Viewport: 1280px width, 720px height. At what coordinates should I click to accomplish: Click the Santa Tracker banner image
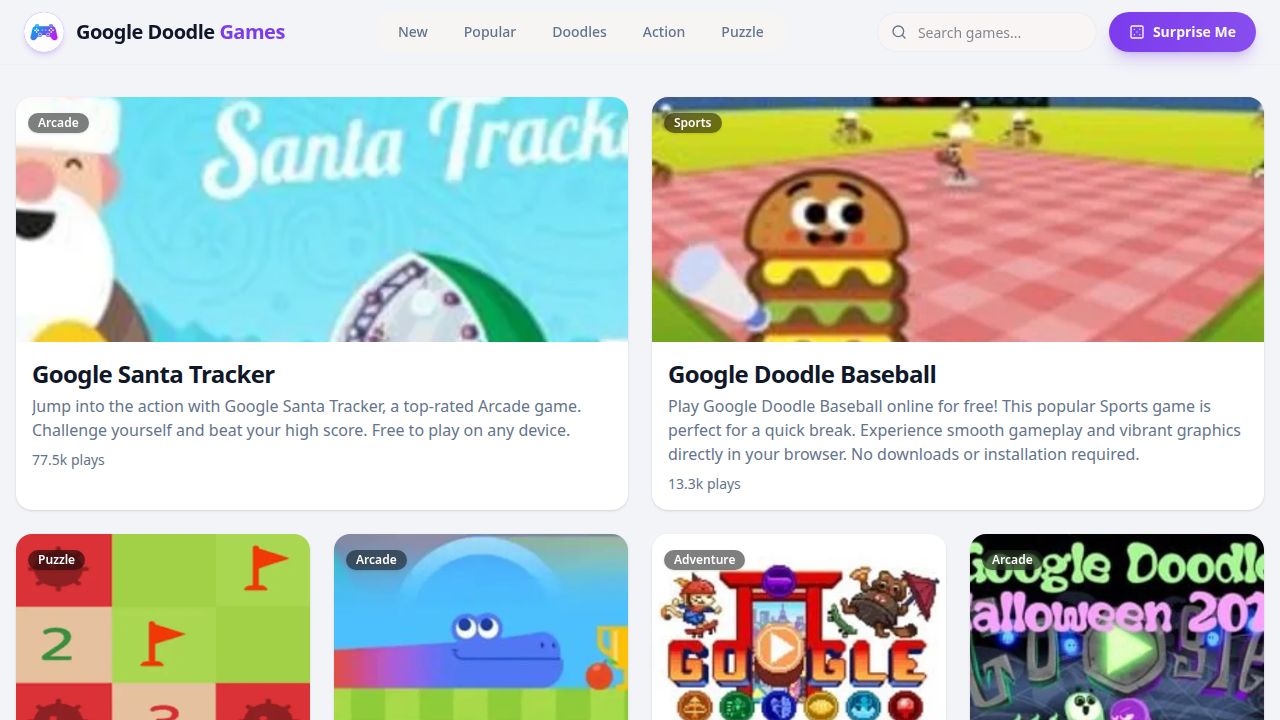(x=322, y=219)
